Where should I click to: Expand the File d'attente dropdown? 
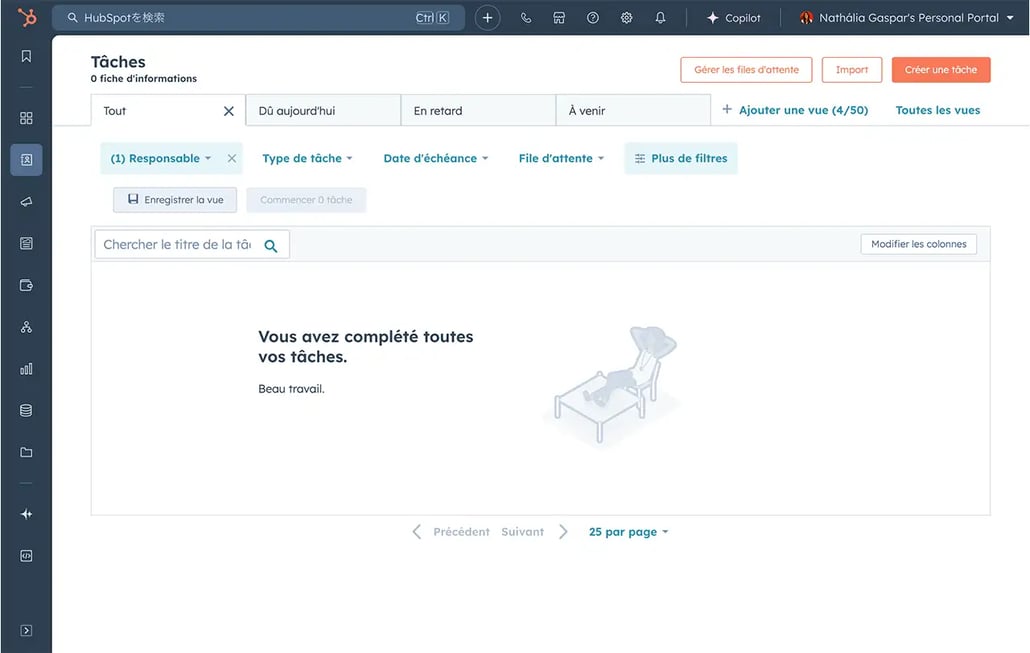561,158
